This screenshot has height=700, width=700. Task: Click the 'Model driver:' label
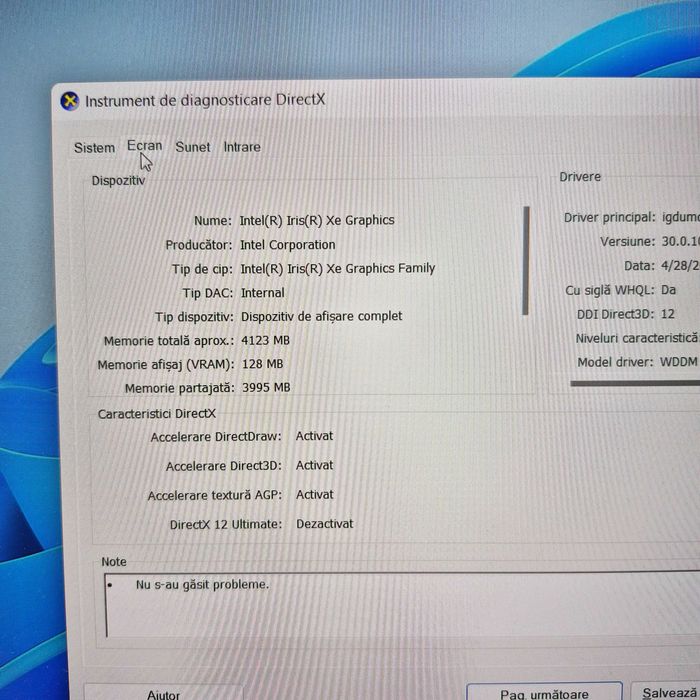615,362
